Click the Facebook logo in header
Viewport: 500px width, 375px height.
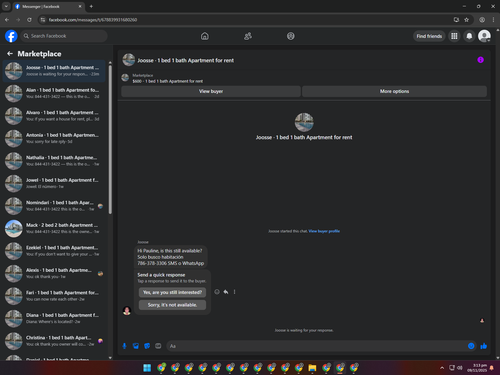coord(11,36)
